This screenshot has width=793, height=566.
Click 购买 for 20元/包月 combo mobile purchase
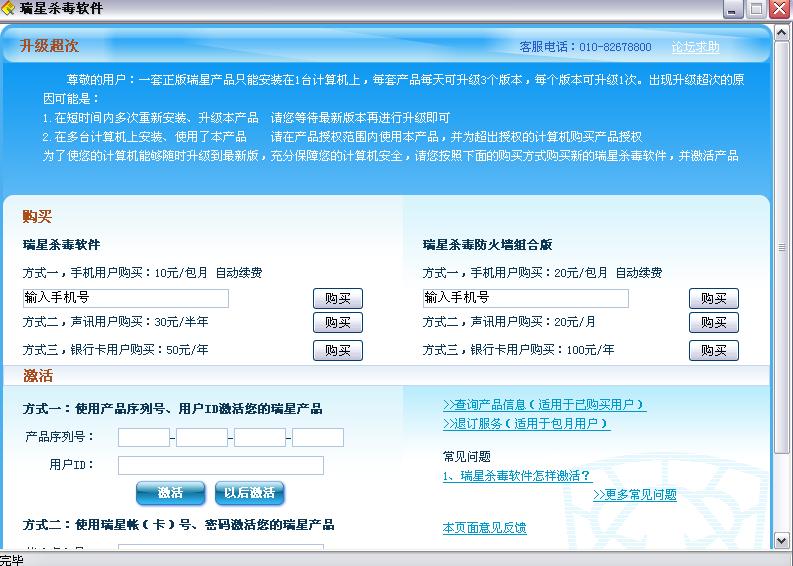click(714, 298)
